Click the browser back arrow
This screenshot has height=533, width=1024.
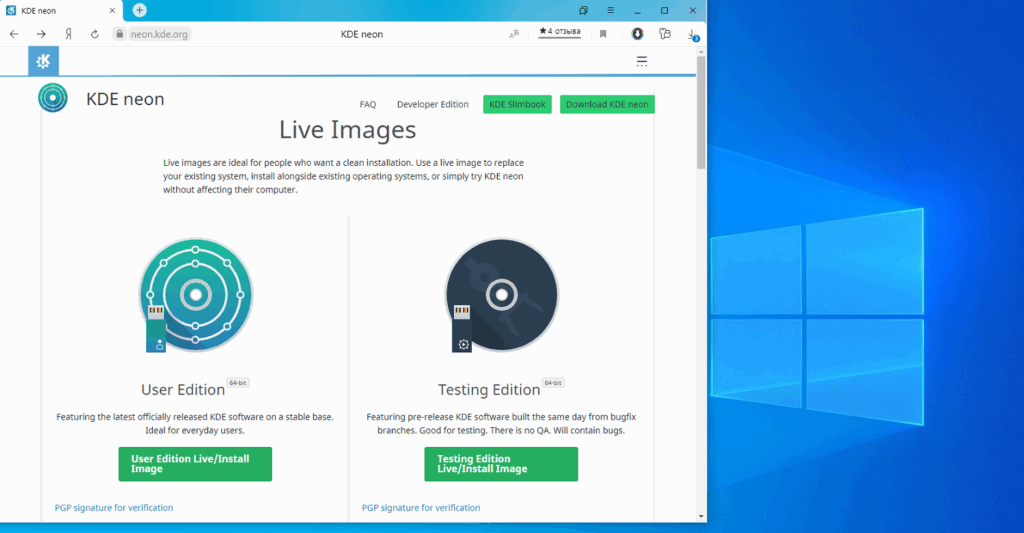click(x=14, y=34)
